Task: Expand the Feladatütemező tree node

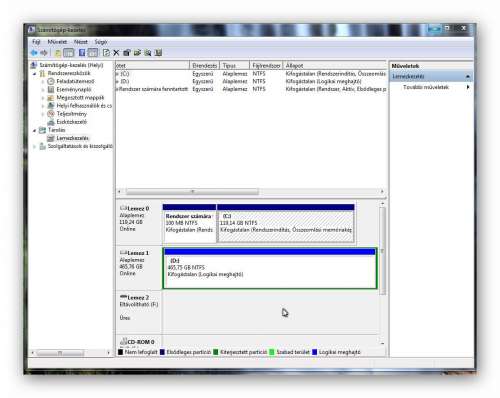Action: click(x=43, y=81)
